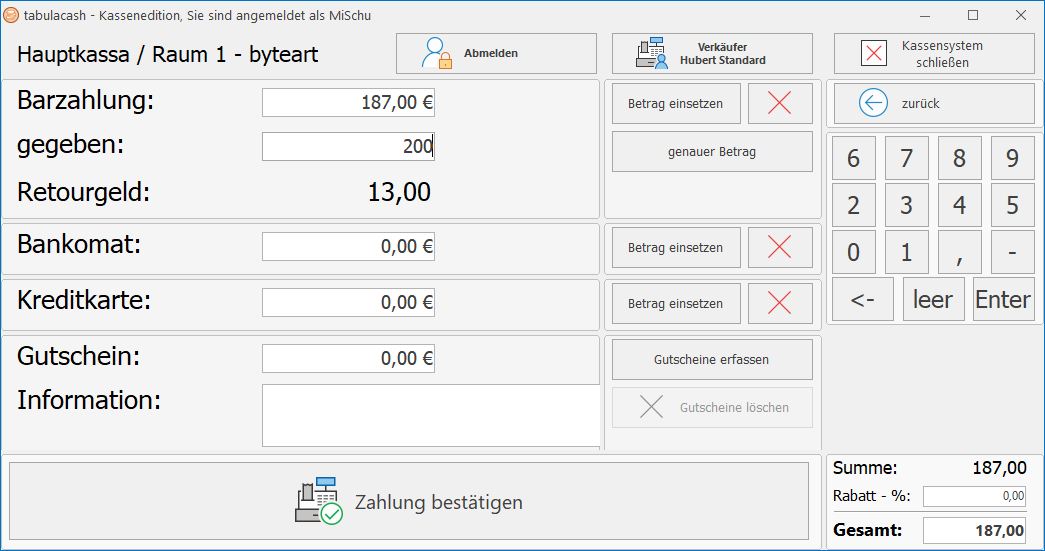
Task: Tap the keypad Enter key
Action: [1004, 299]
